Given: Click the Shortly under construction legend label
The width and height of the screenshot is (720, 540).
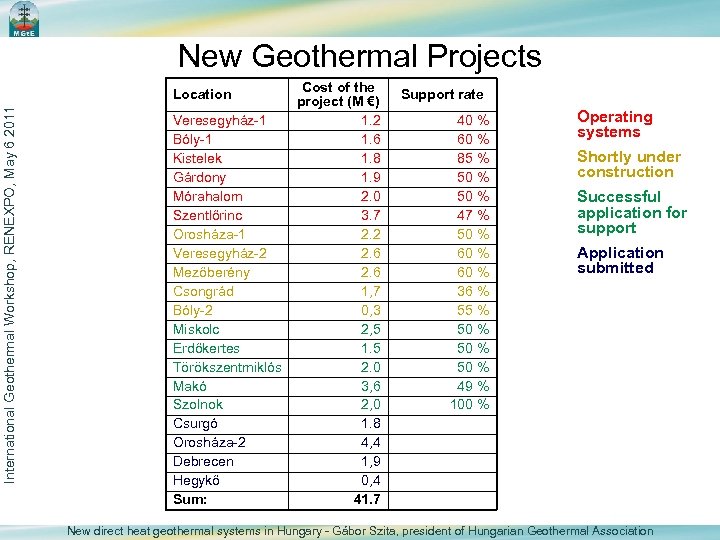Looking at the screenshot, I should click(629, 164).
